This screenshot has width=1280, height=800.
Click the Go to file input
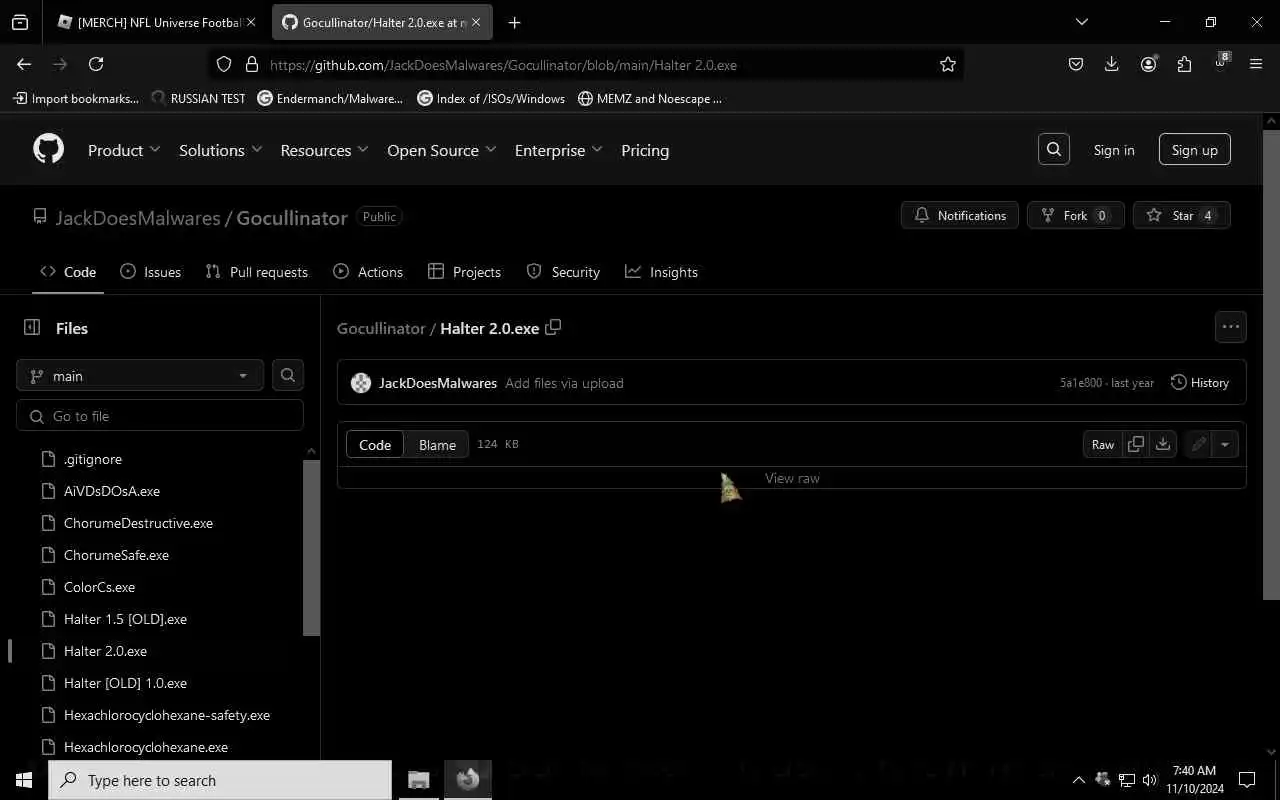coord(160,416)
